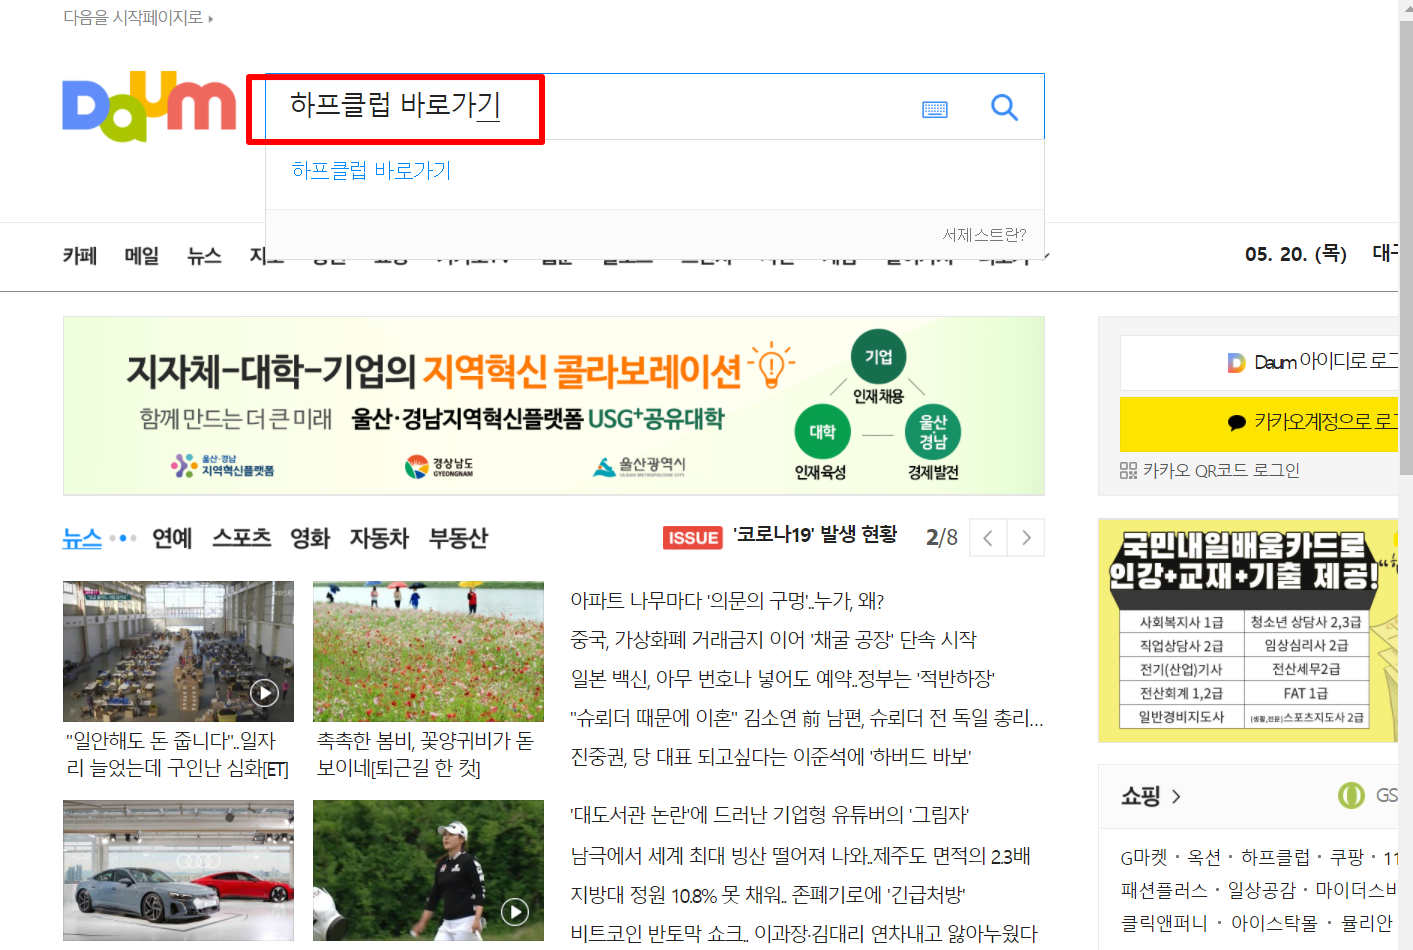Open headline 일본 백신 예약 적반하장

pos(783,679)
